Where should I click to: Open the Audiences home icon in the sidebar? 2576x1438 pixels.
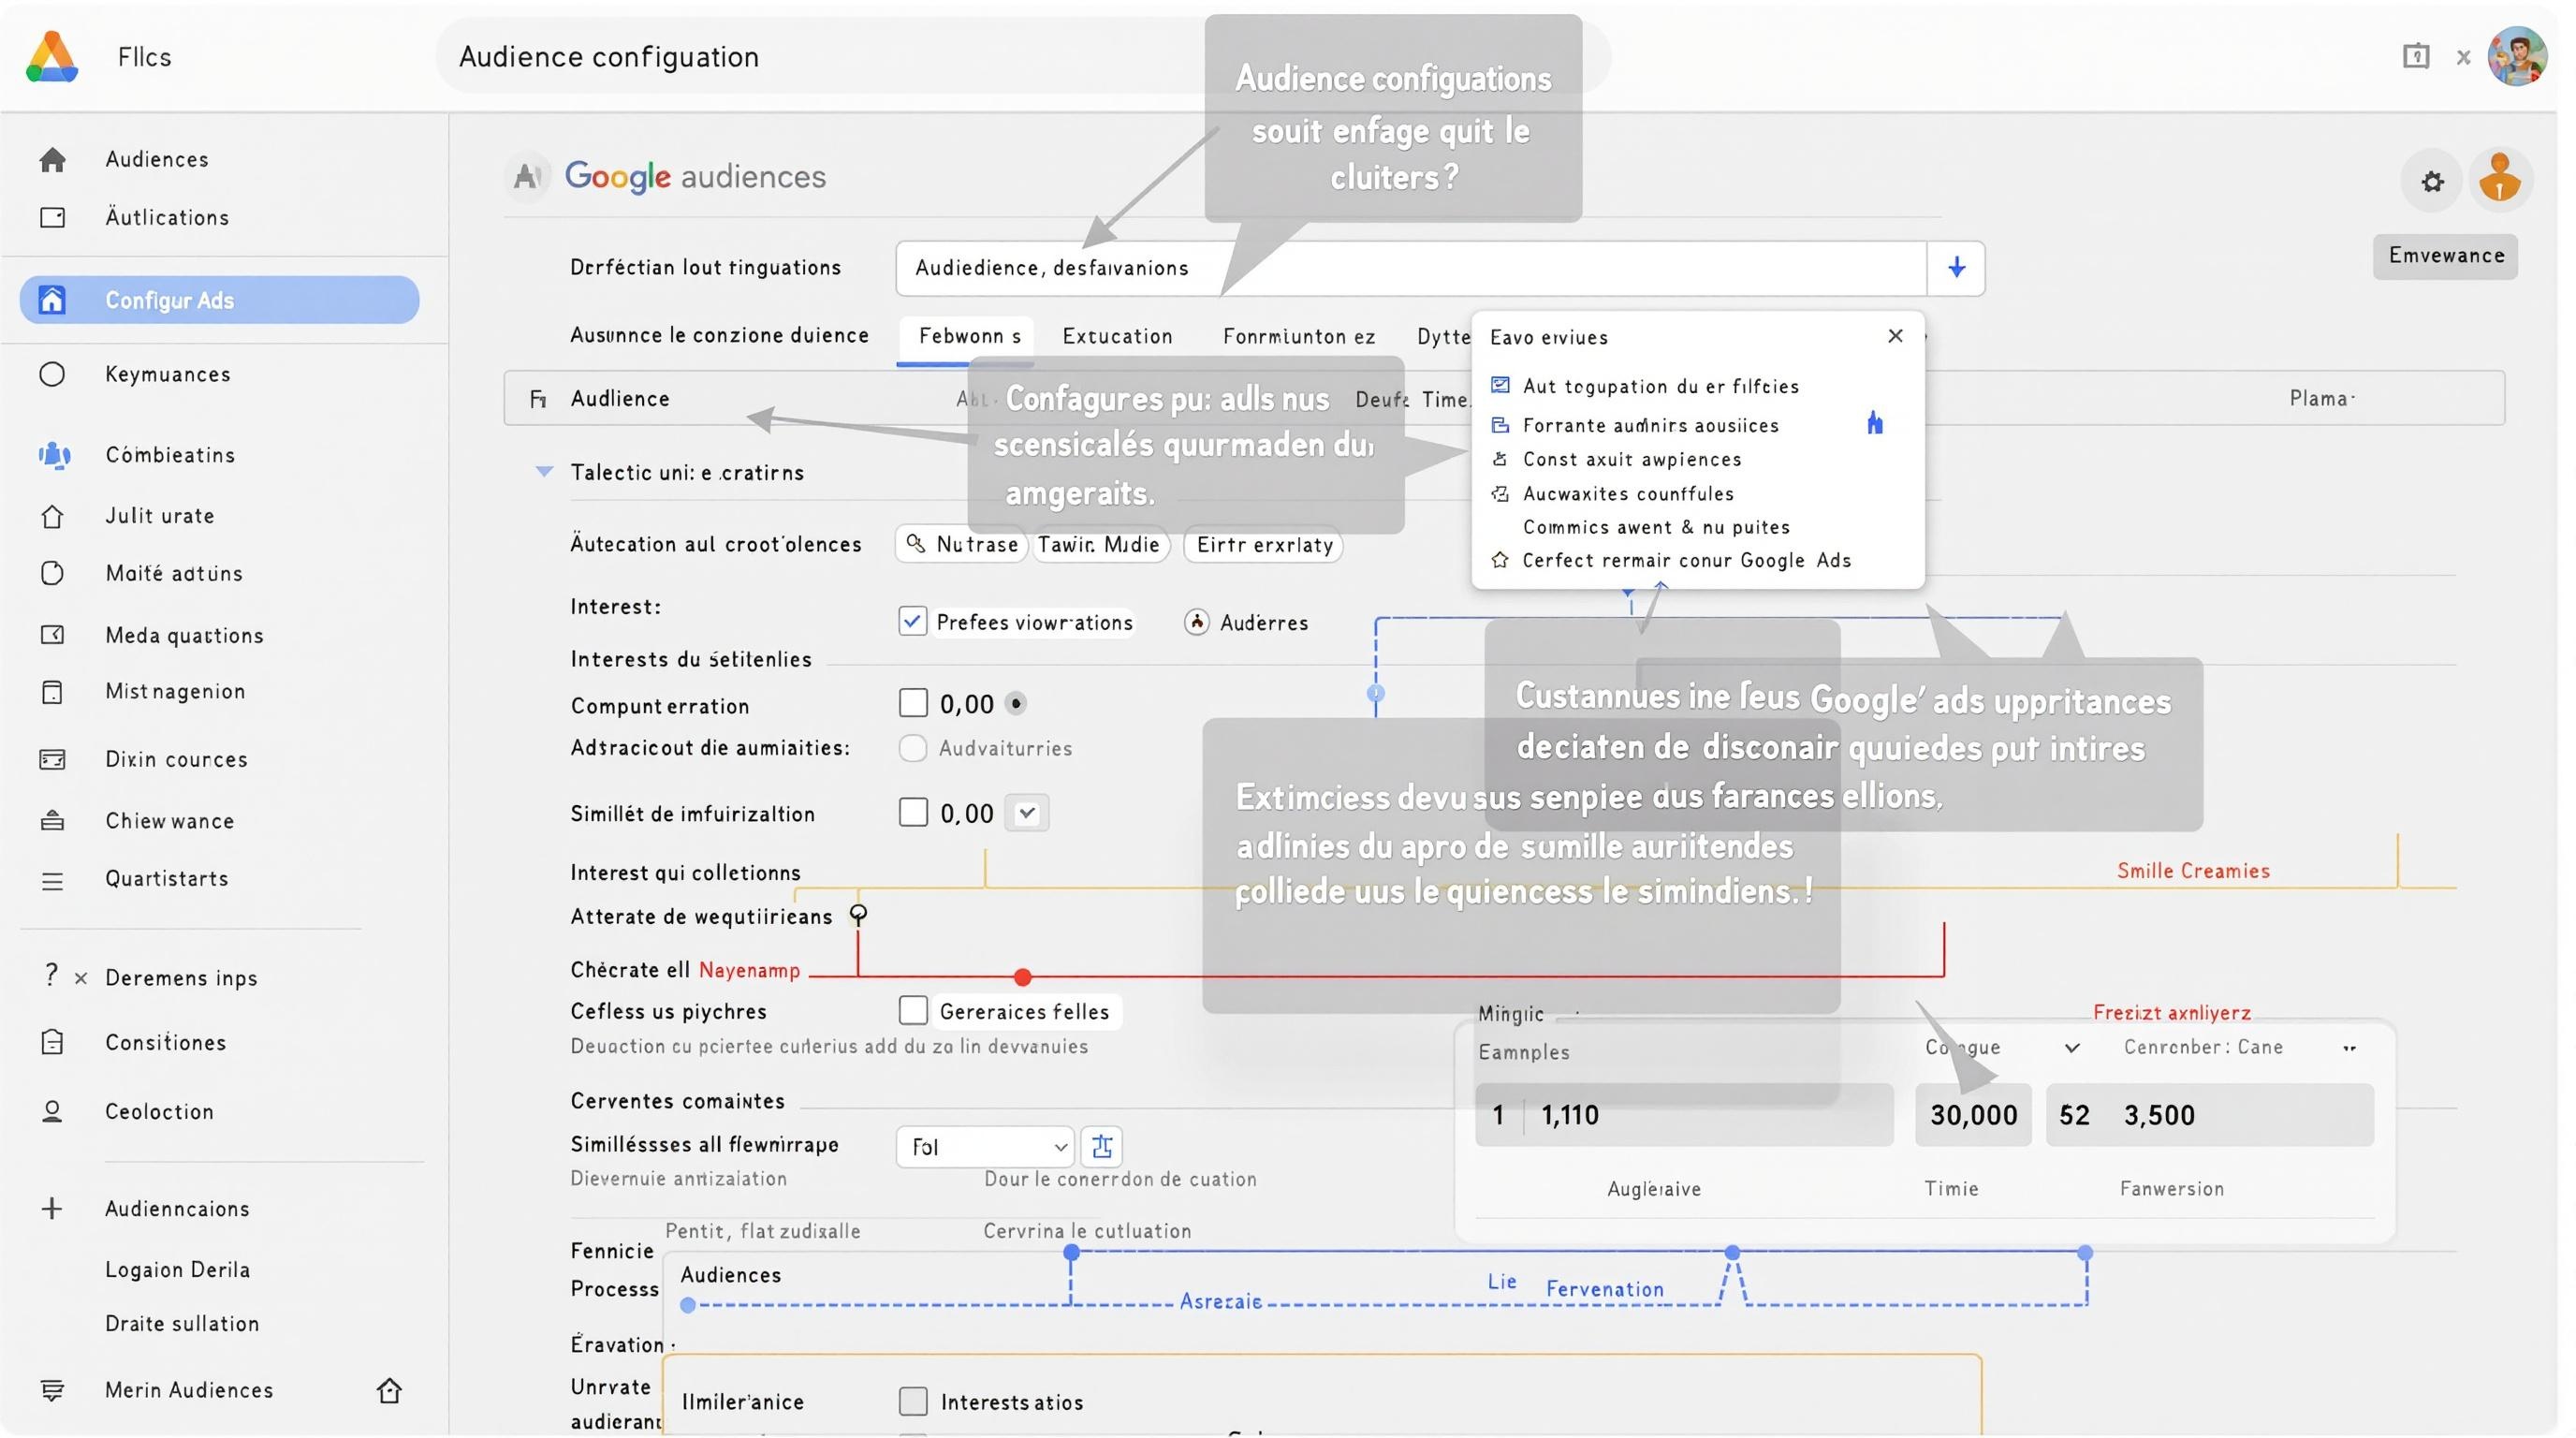(x=52, y=159)
